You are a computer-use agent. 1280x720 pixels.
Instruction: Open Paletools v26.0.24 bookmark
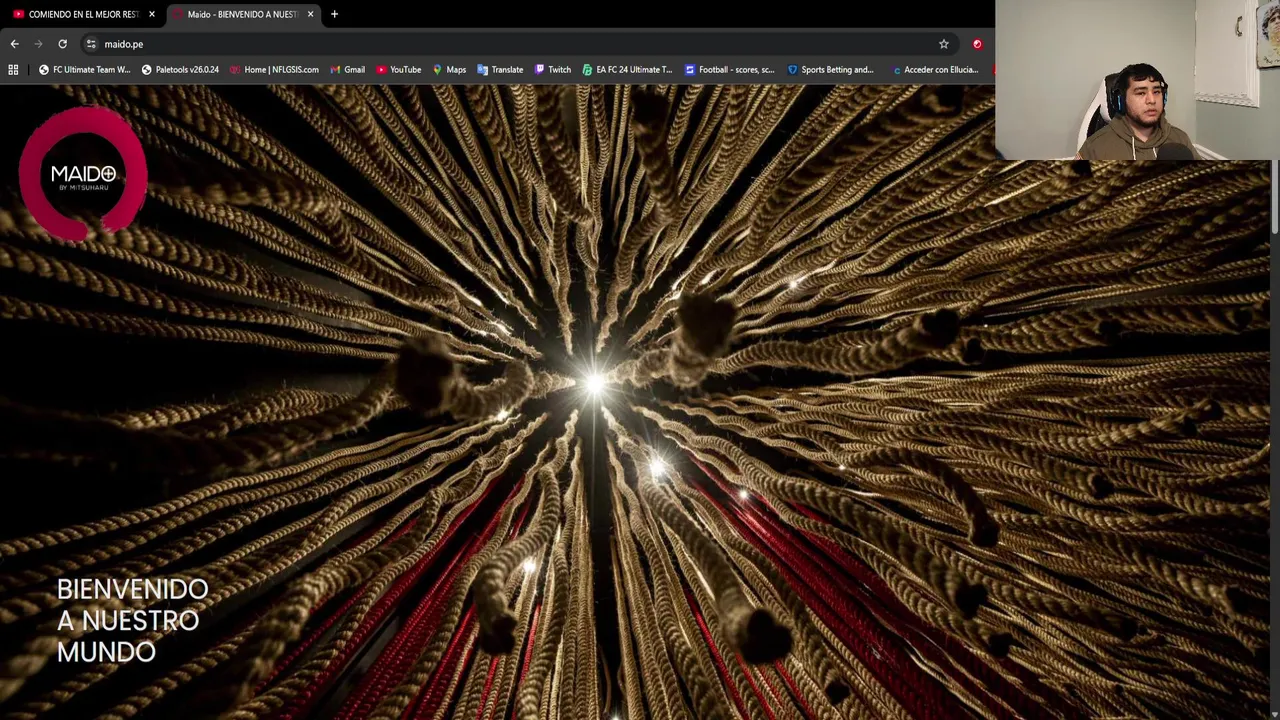pos(180,70)
